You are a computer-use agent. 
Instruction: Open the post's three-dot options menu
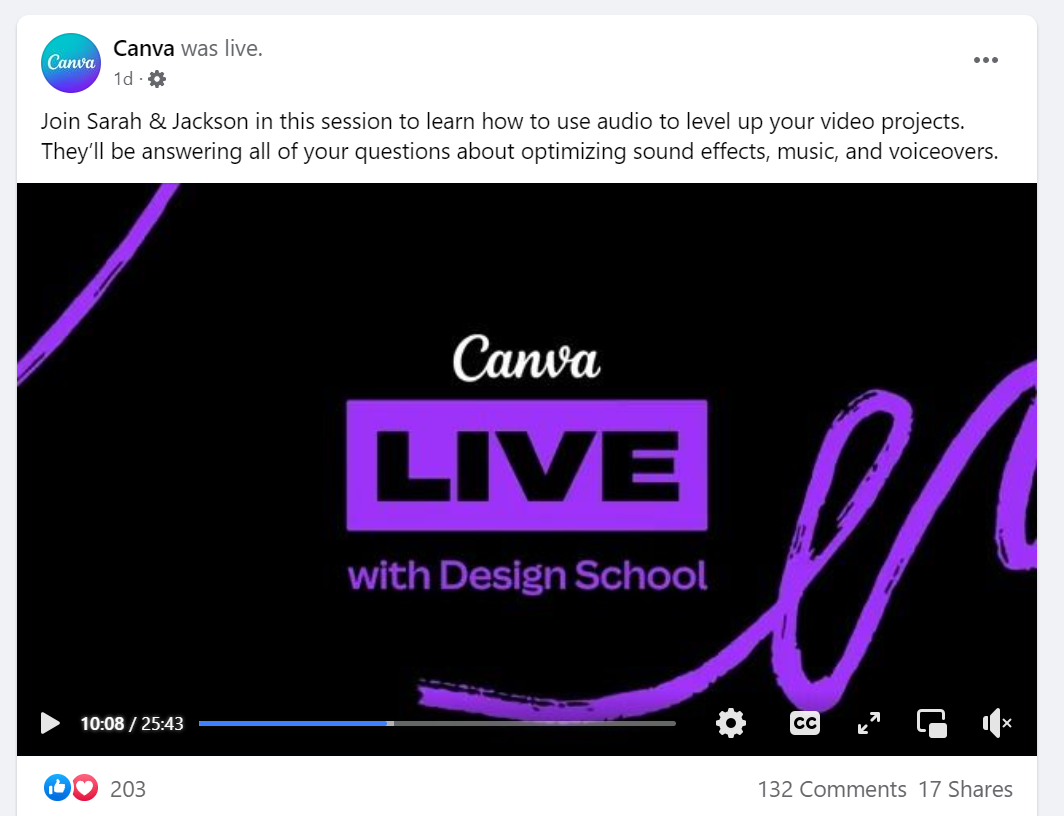pyautogui.click(x=985, y=60)
